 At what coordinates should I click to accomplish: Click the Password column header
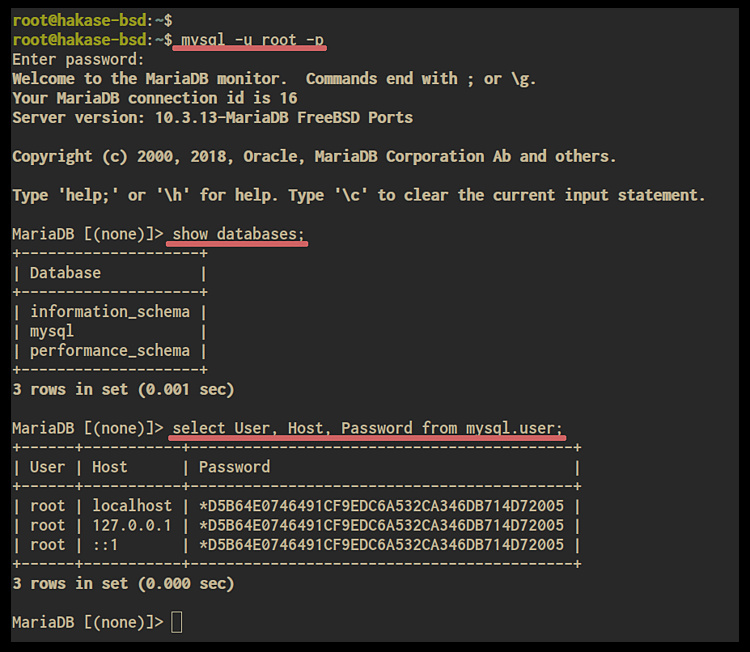pos(234,467)
